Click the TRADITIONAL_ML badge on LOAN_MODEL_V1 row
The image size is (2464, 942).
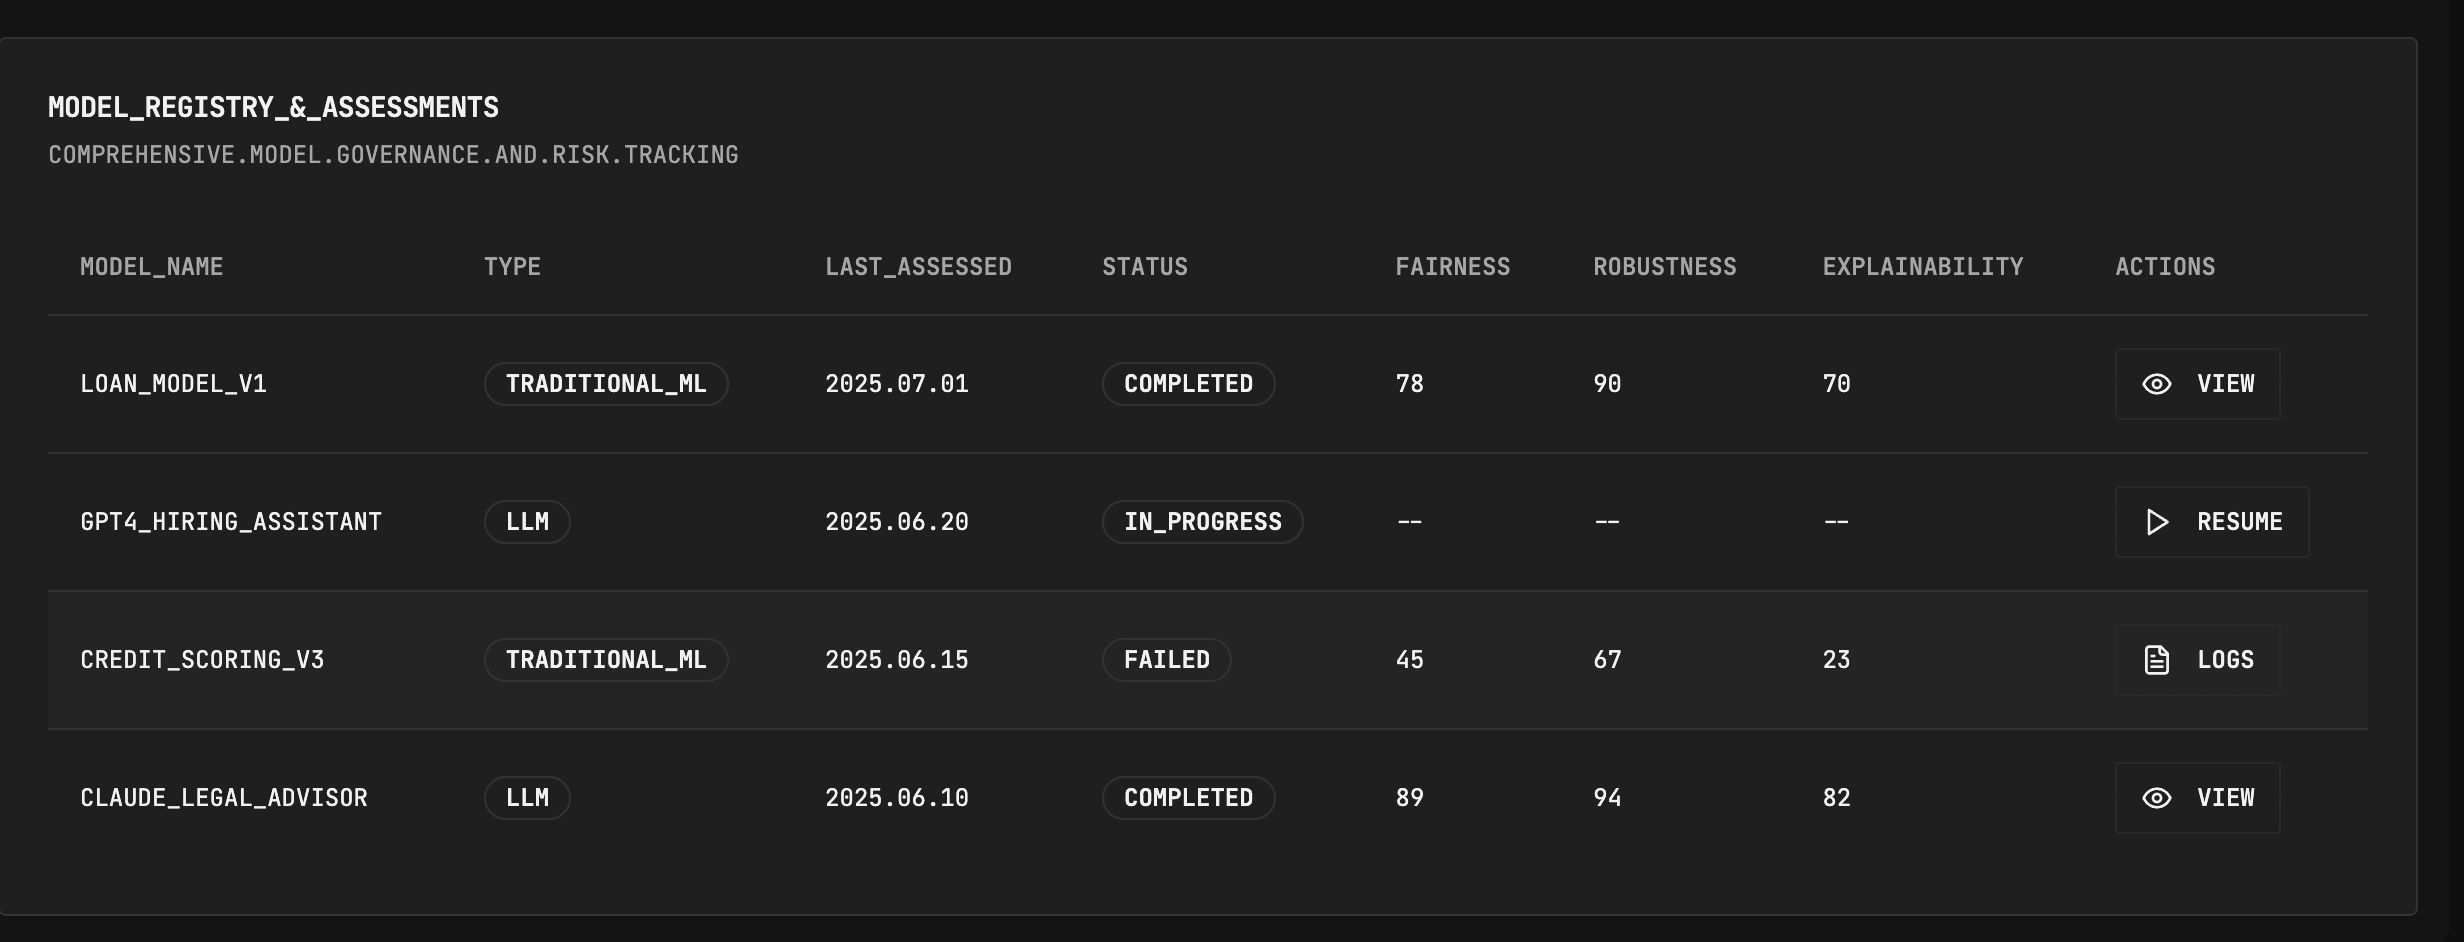pos(606,384)
